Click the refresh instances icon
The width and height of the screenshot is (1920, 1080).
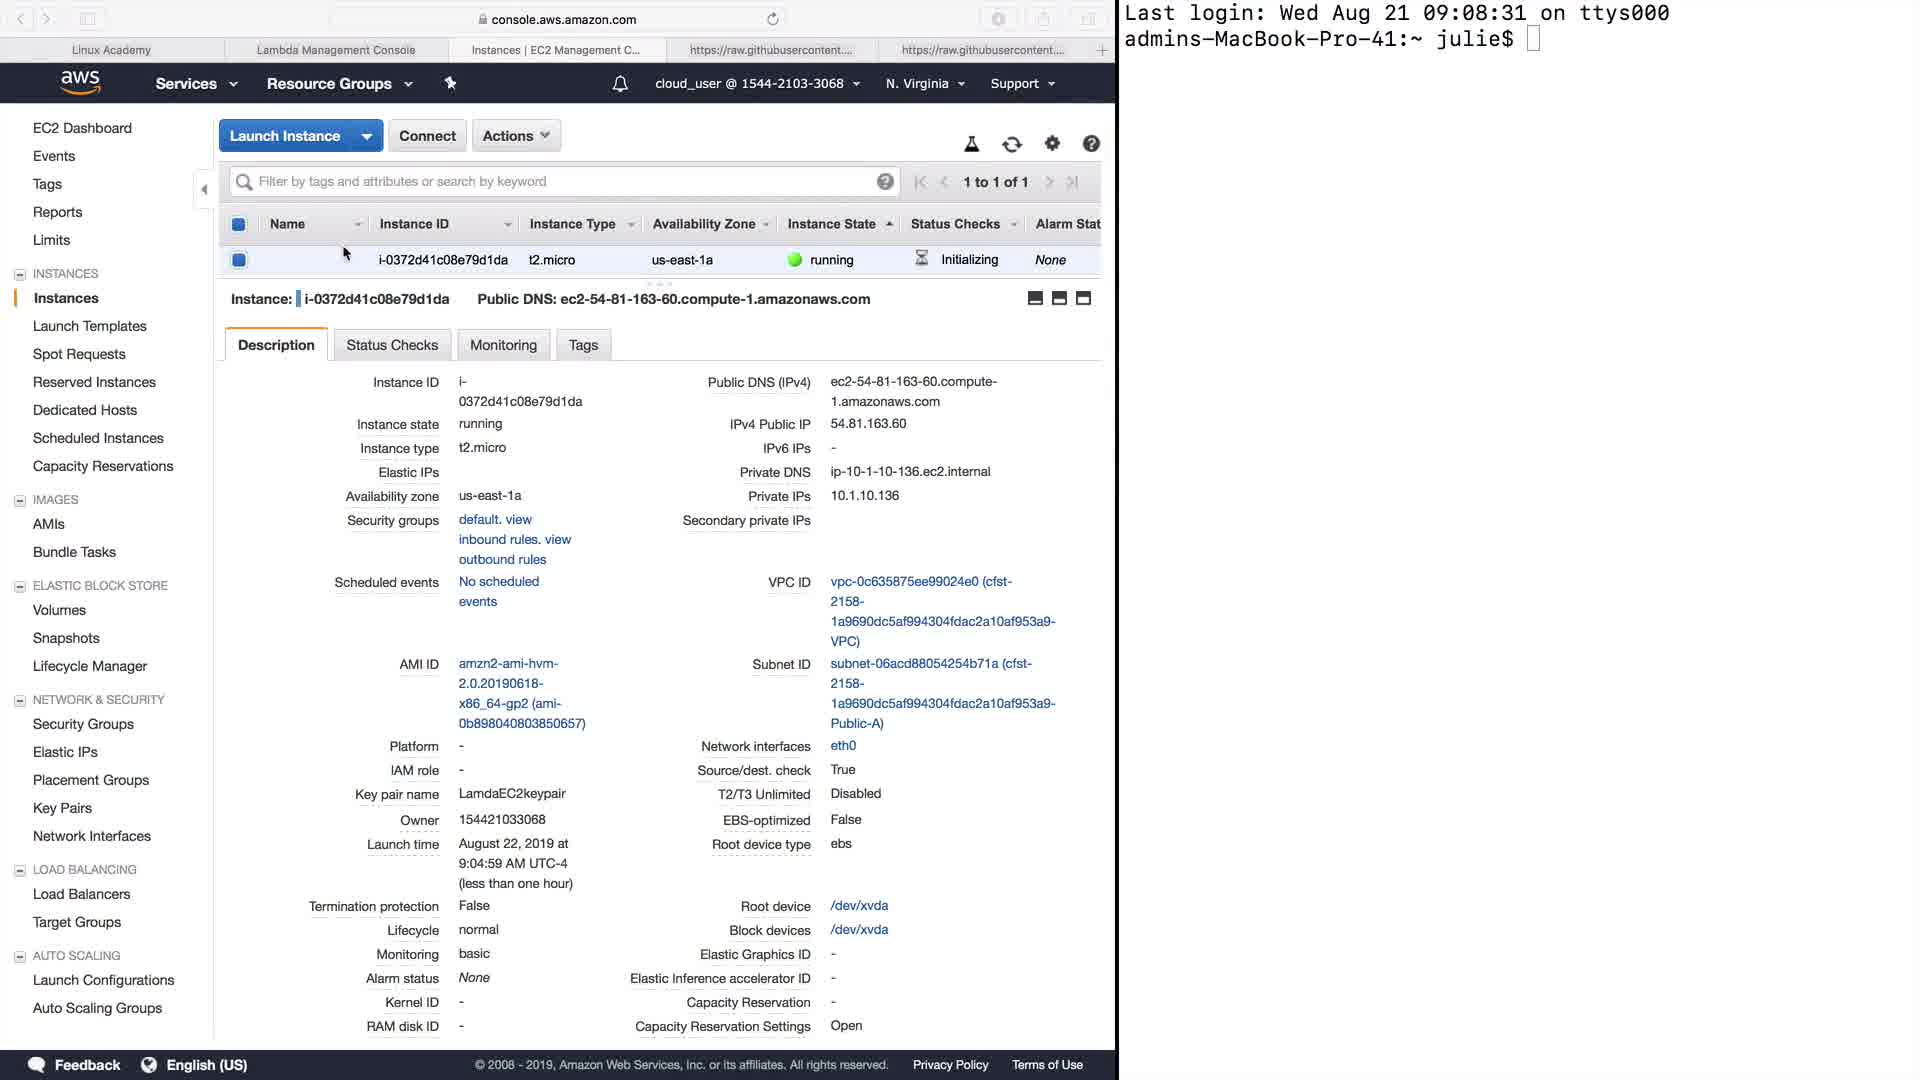[1012, 144]
